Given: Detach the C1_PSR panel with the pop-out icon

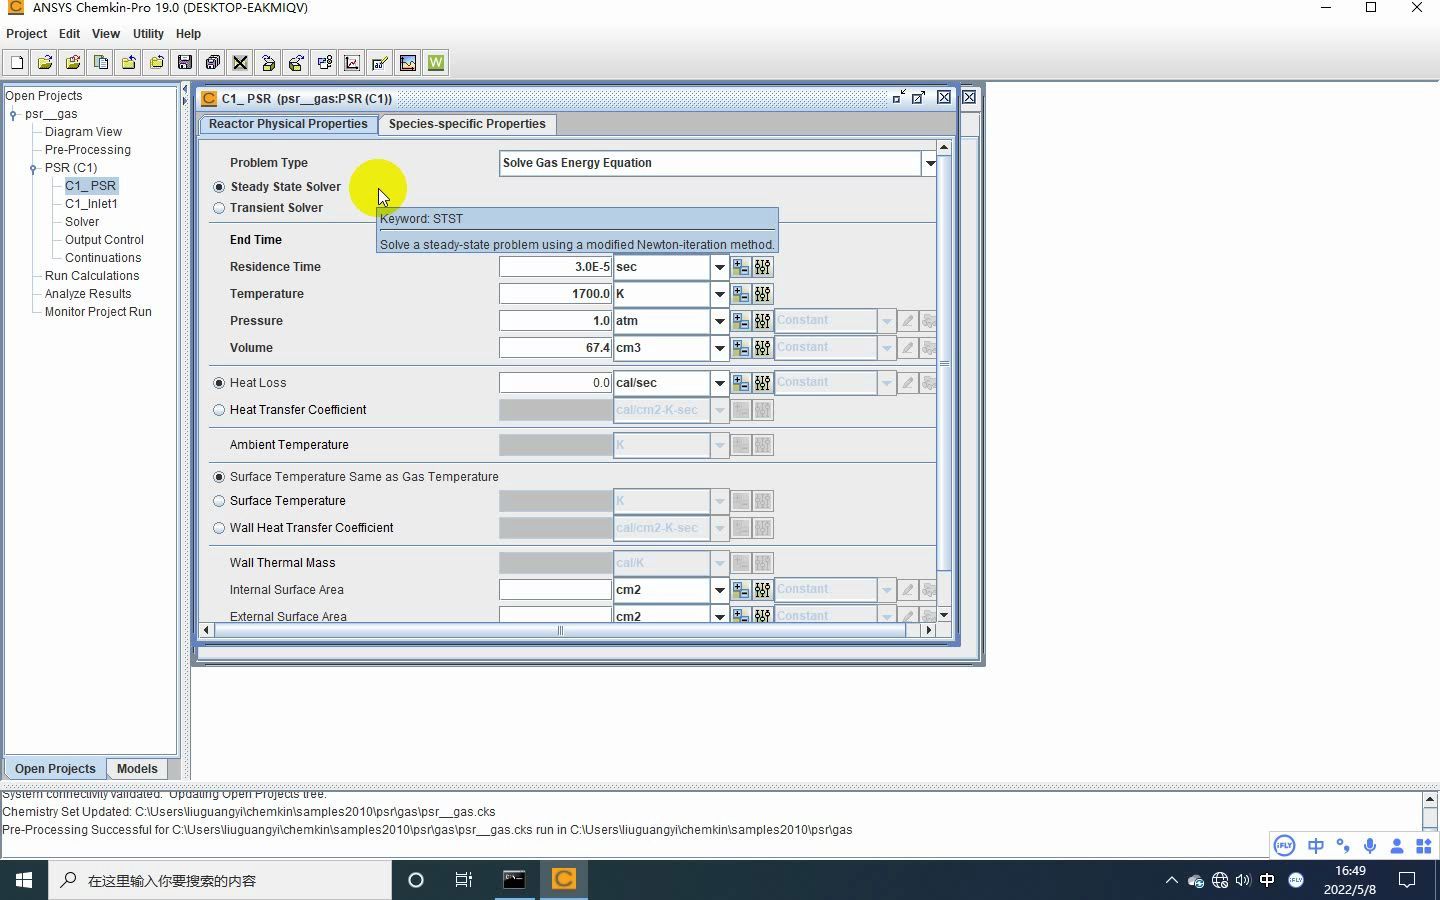Looking at the screenshot, I should (919, 97).
